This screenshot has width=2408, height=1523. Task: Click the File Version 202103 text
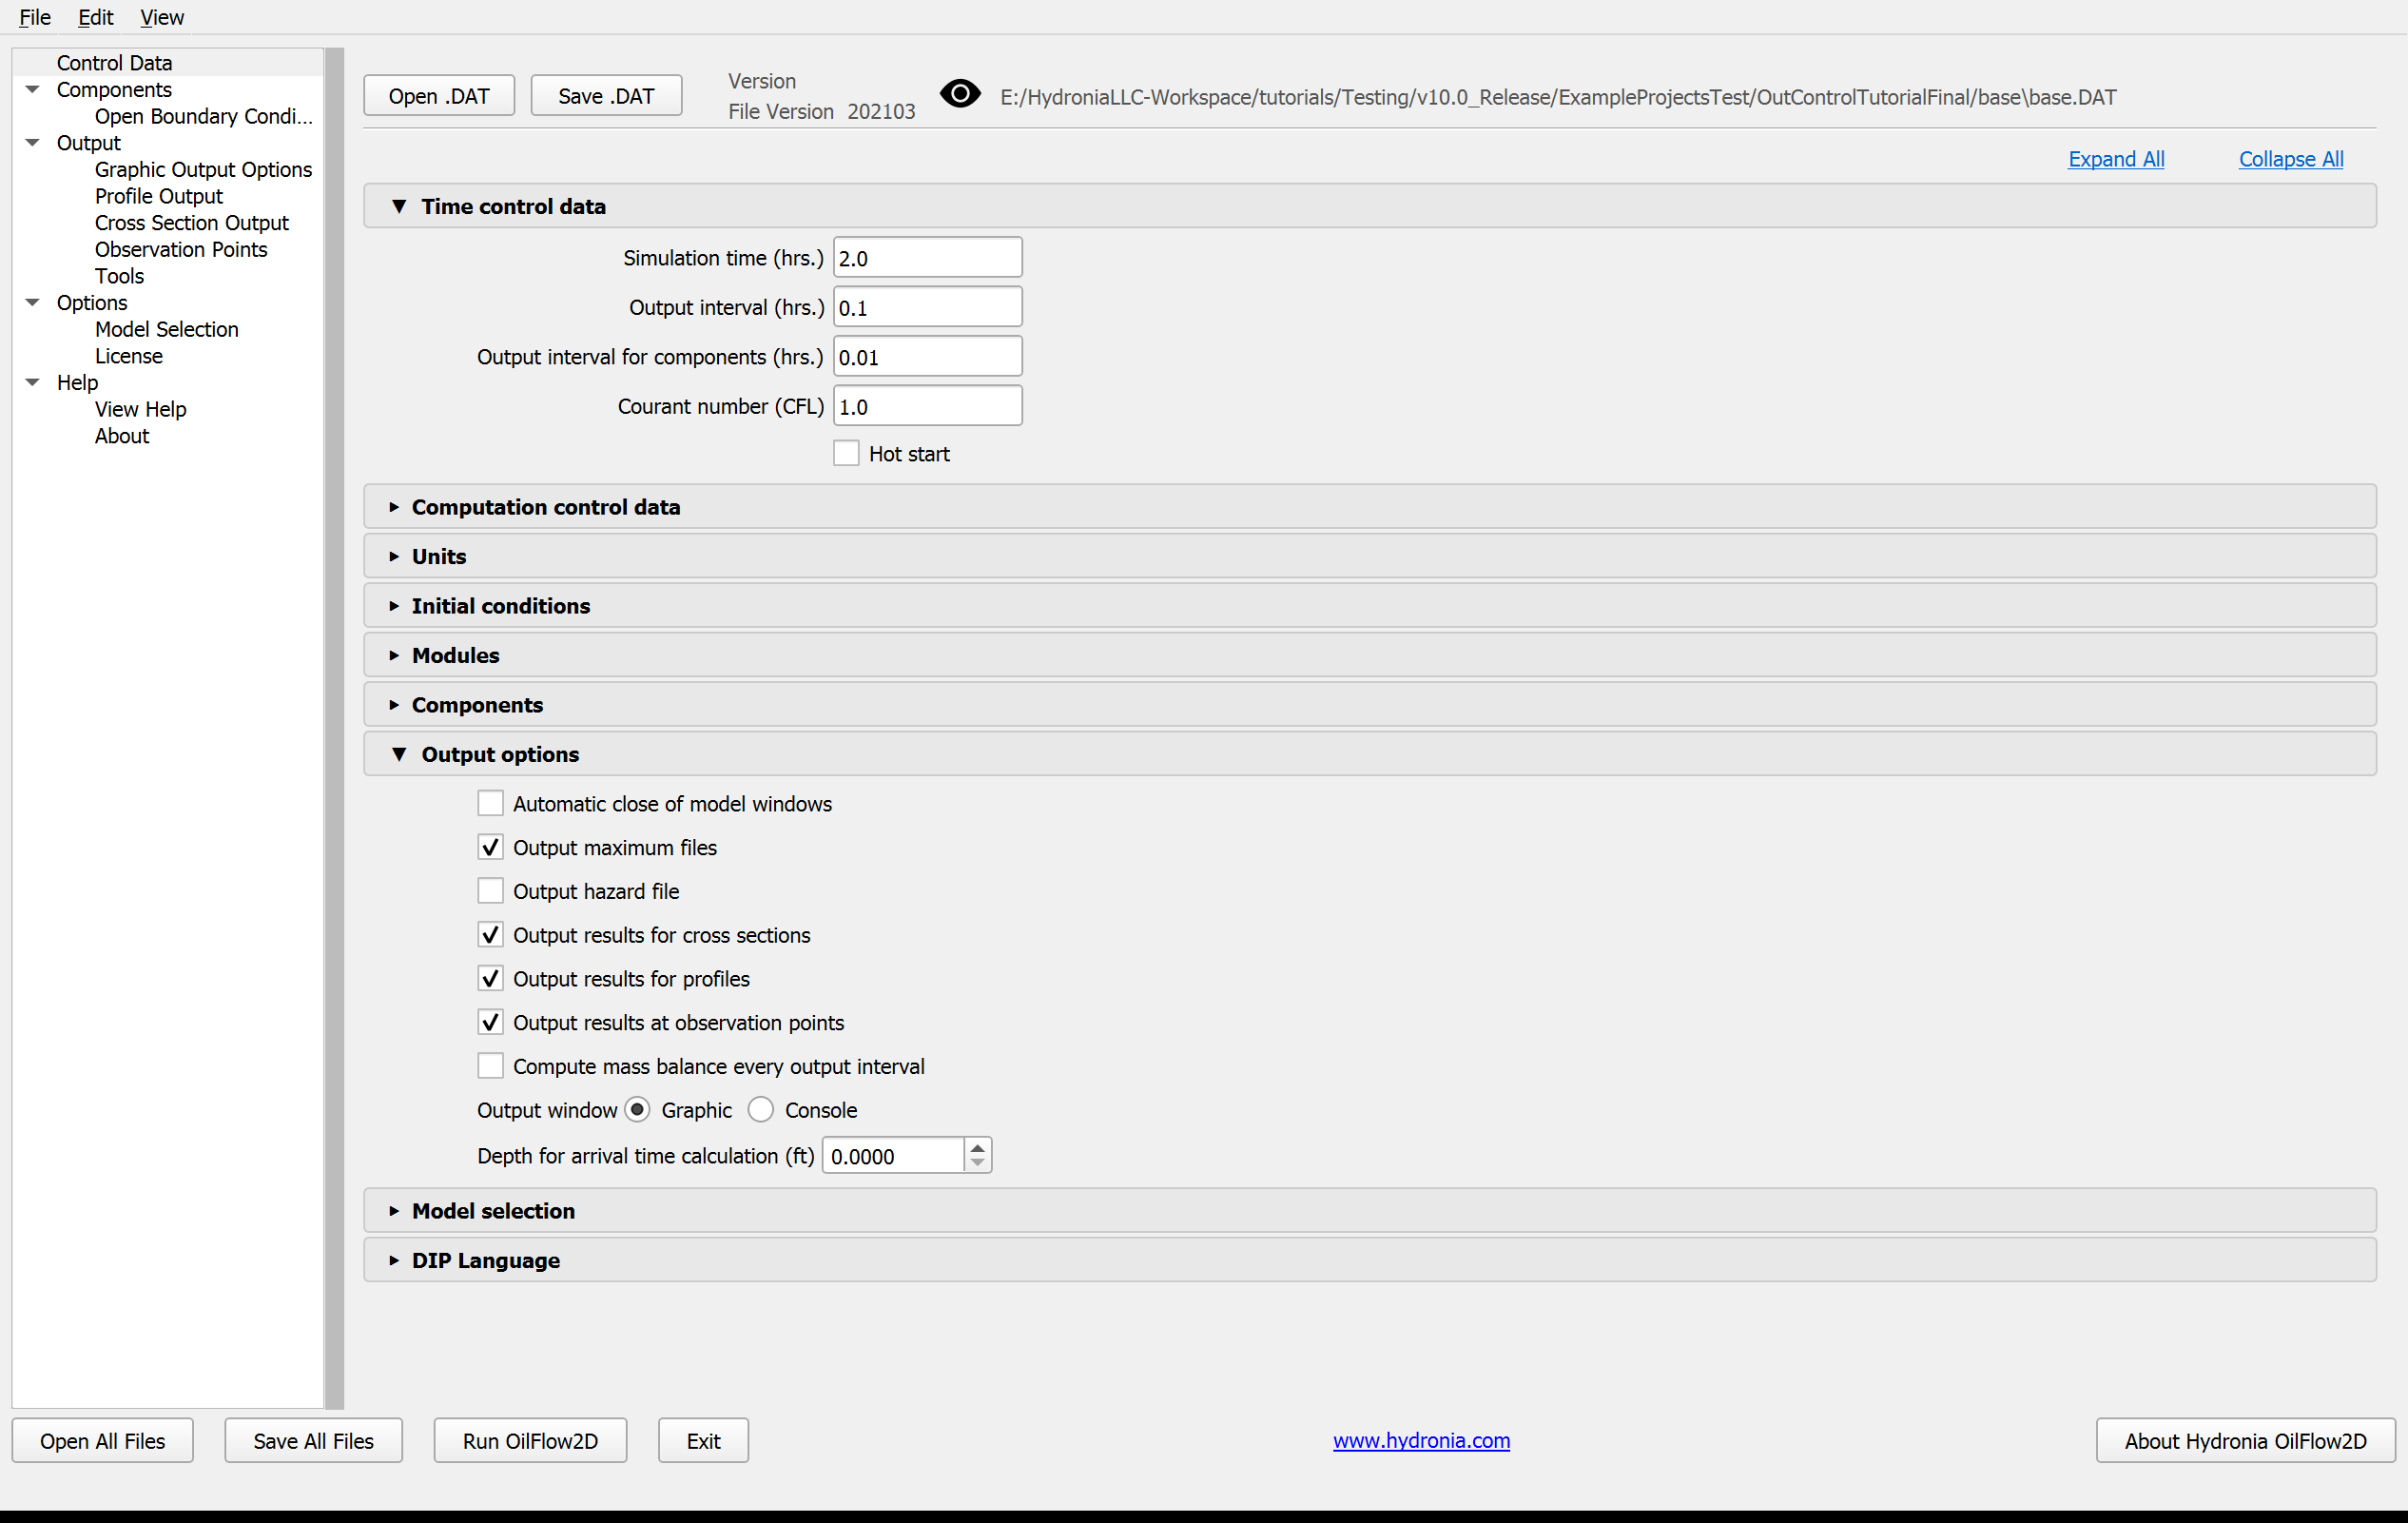pyautogui.click(x=821, y=111)
